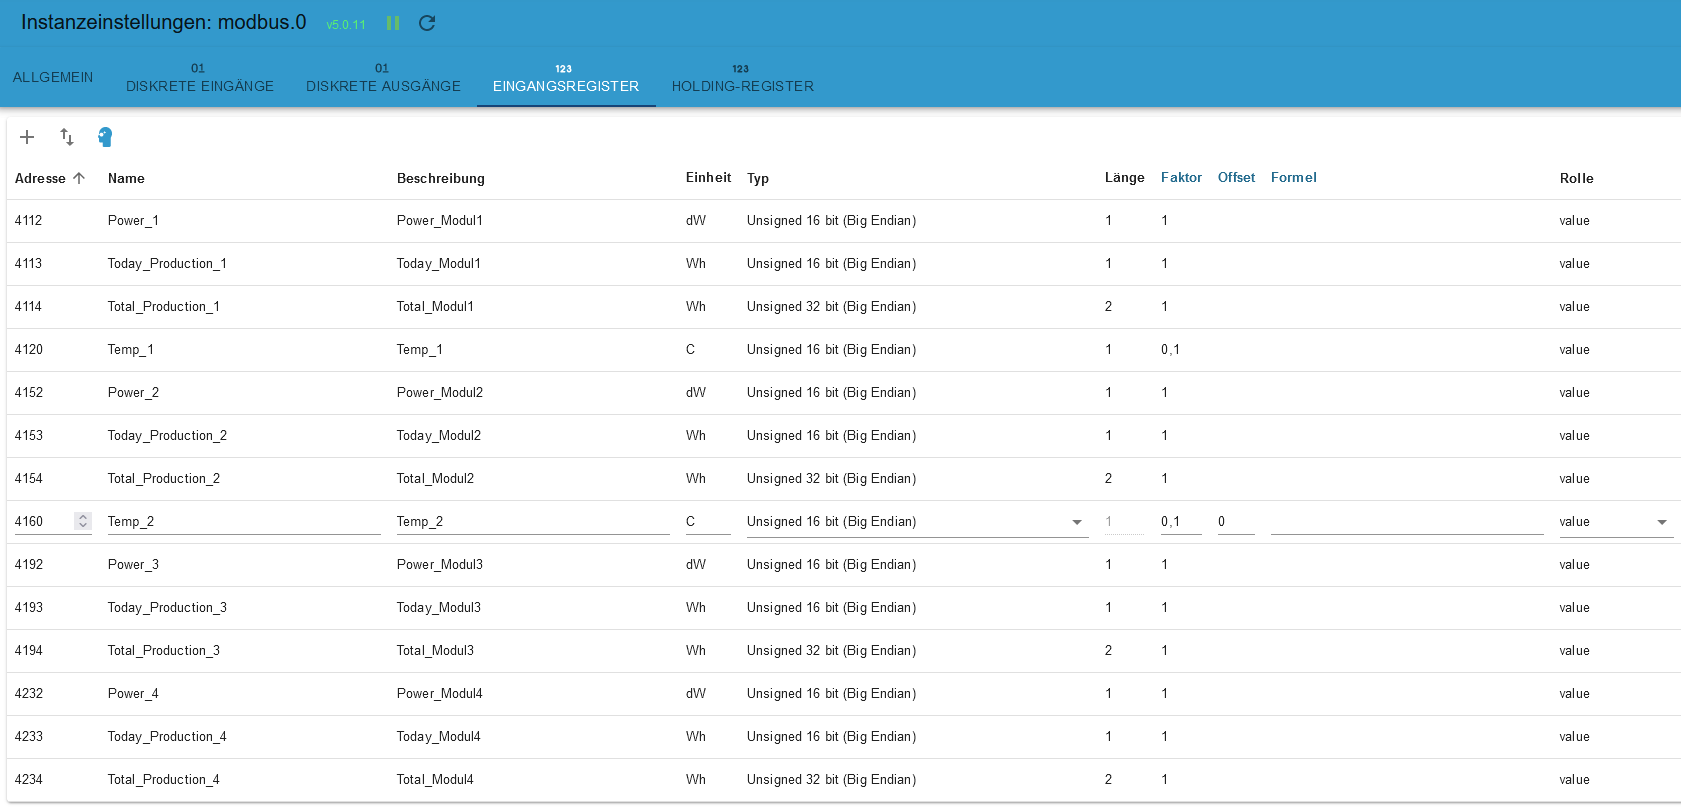Select the Total_Production_1 name cell

164,306
